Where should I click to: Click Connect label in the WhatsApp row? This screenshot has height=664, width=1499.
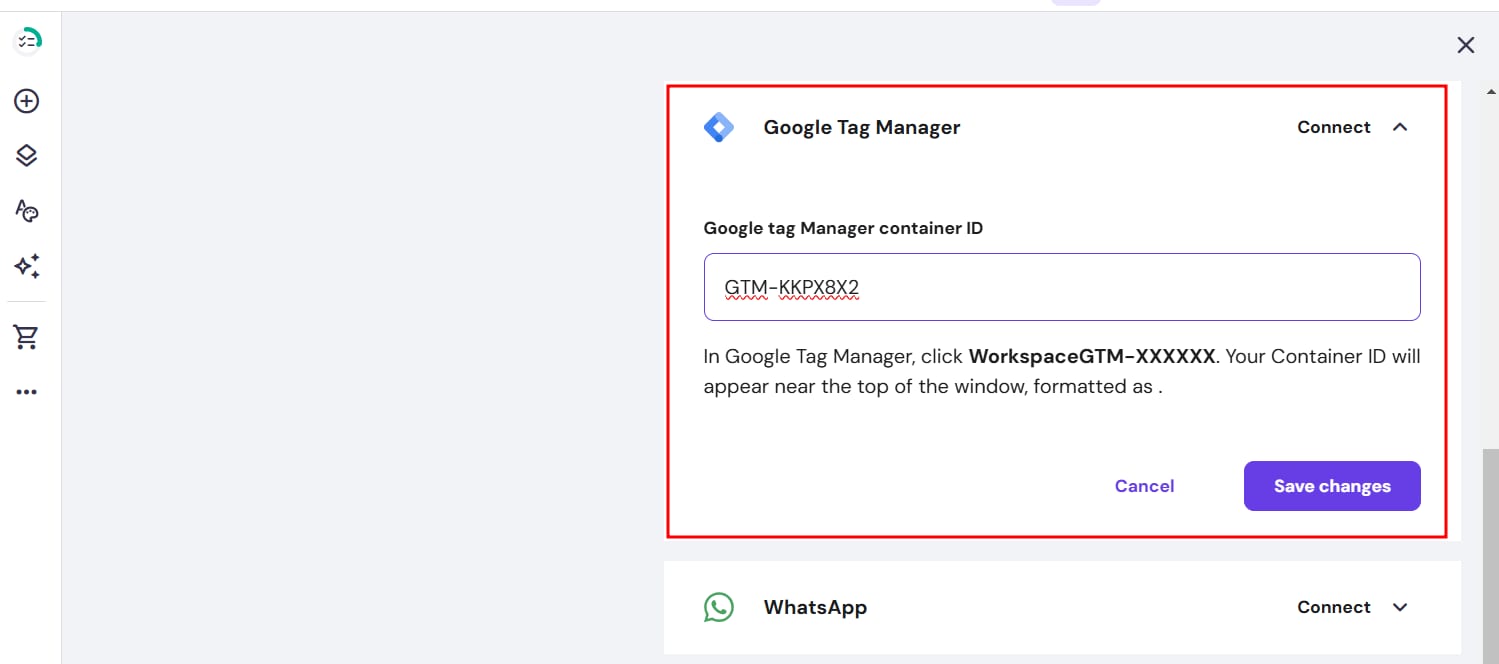tap(1333, 607)
